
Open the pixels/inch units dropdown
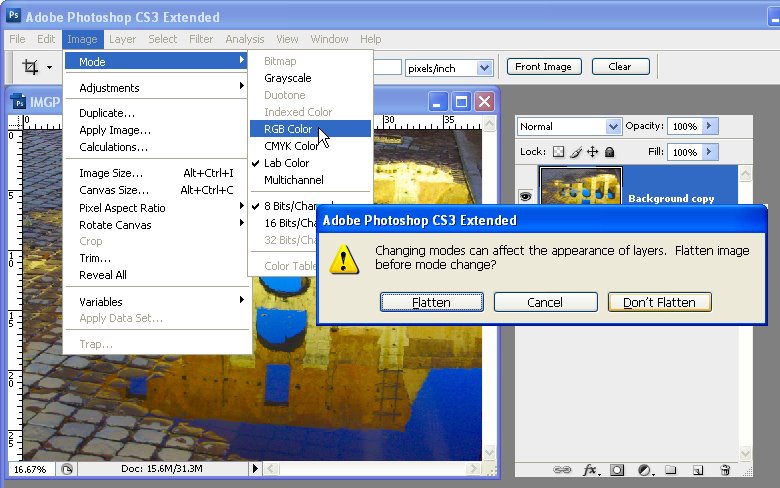click(484, 68)
